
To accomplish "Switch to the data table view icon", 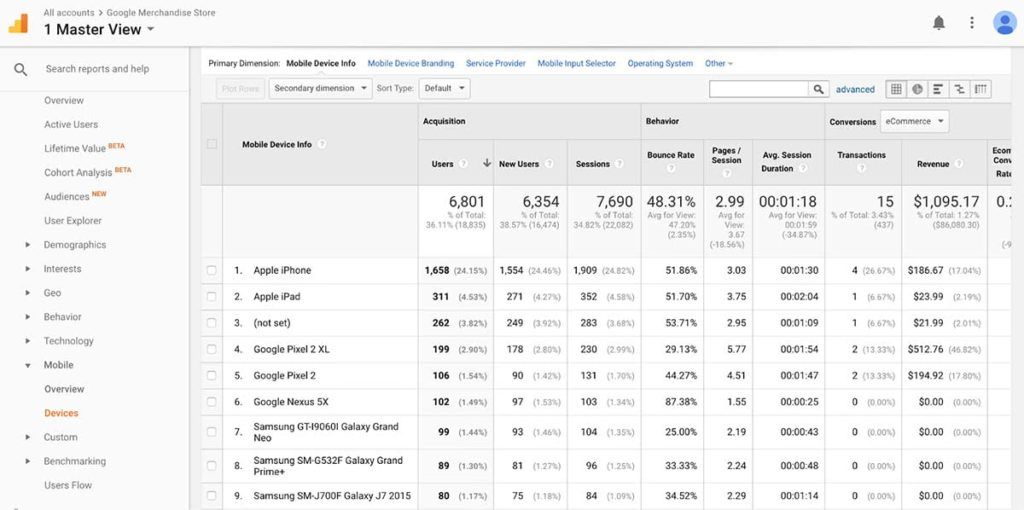I will click(896, 89).
